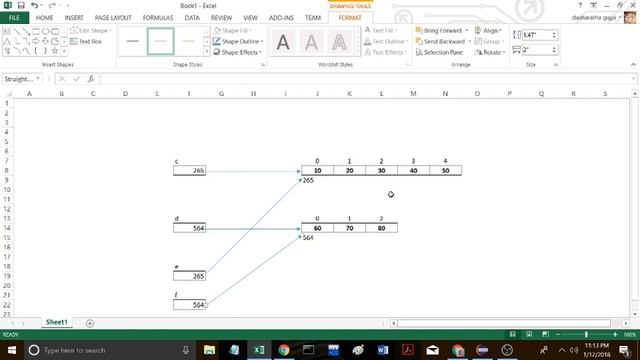
Task: Click the shape width field
Action: click(536, 50)
